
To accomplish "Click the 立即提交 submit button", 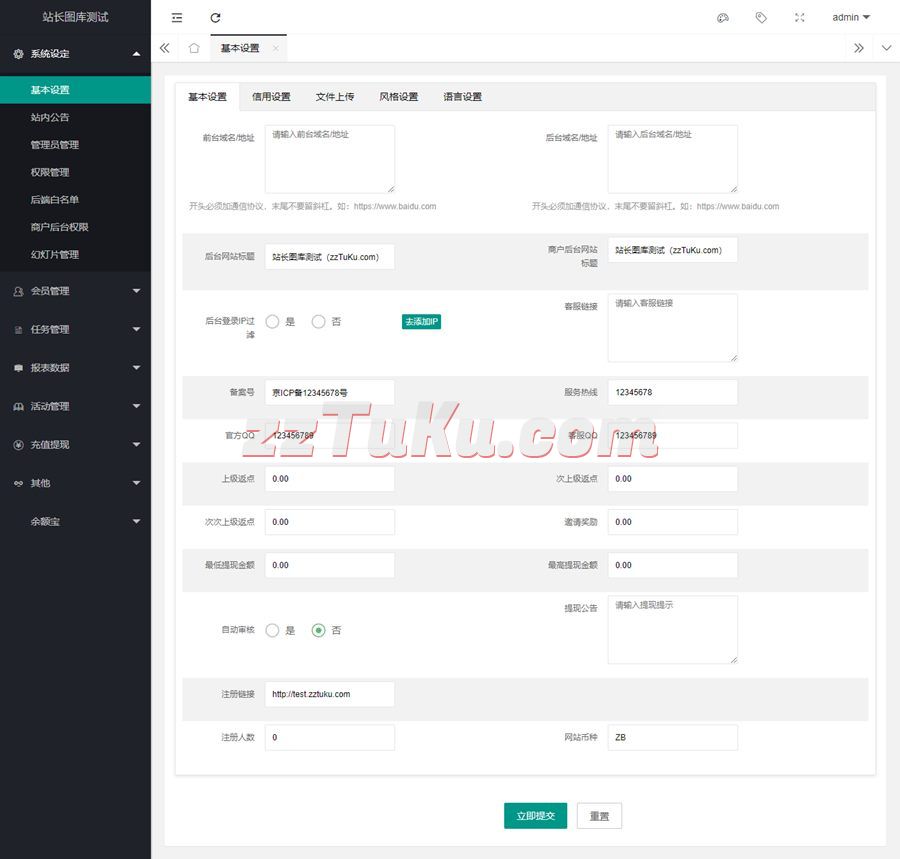I will [x=535, y=816].
